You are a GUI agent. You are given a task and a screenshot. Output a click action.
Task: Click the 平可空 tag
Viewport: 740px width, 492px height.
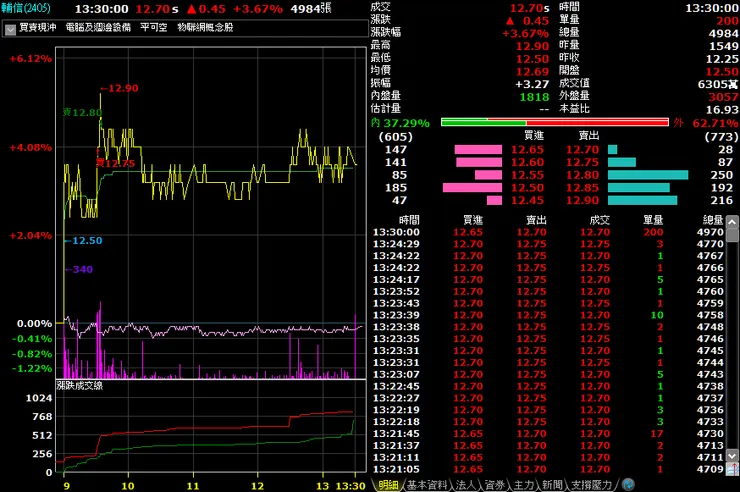click(x=154, y=27)
